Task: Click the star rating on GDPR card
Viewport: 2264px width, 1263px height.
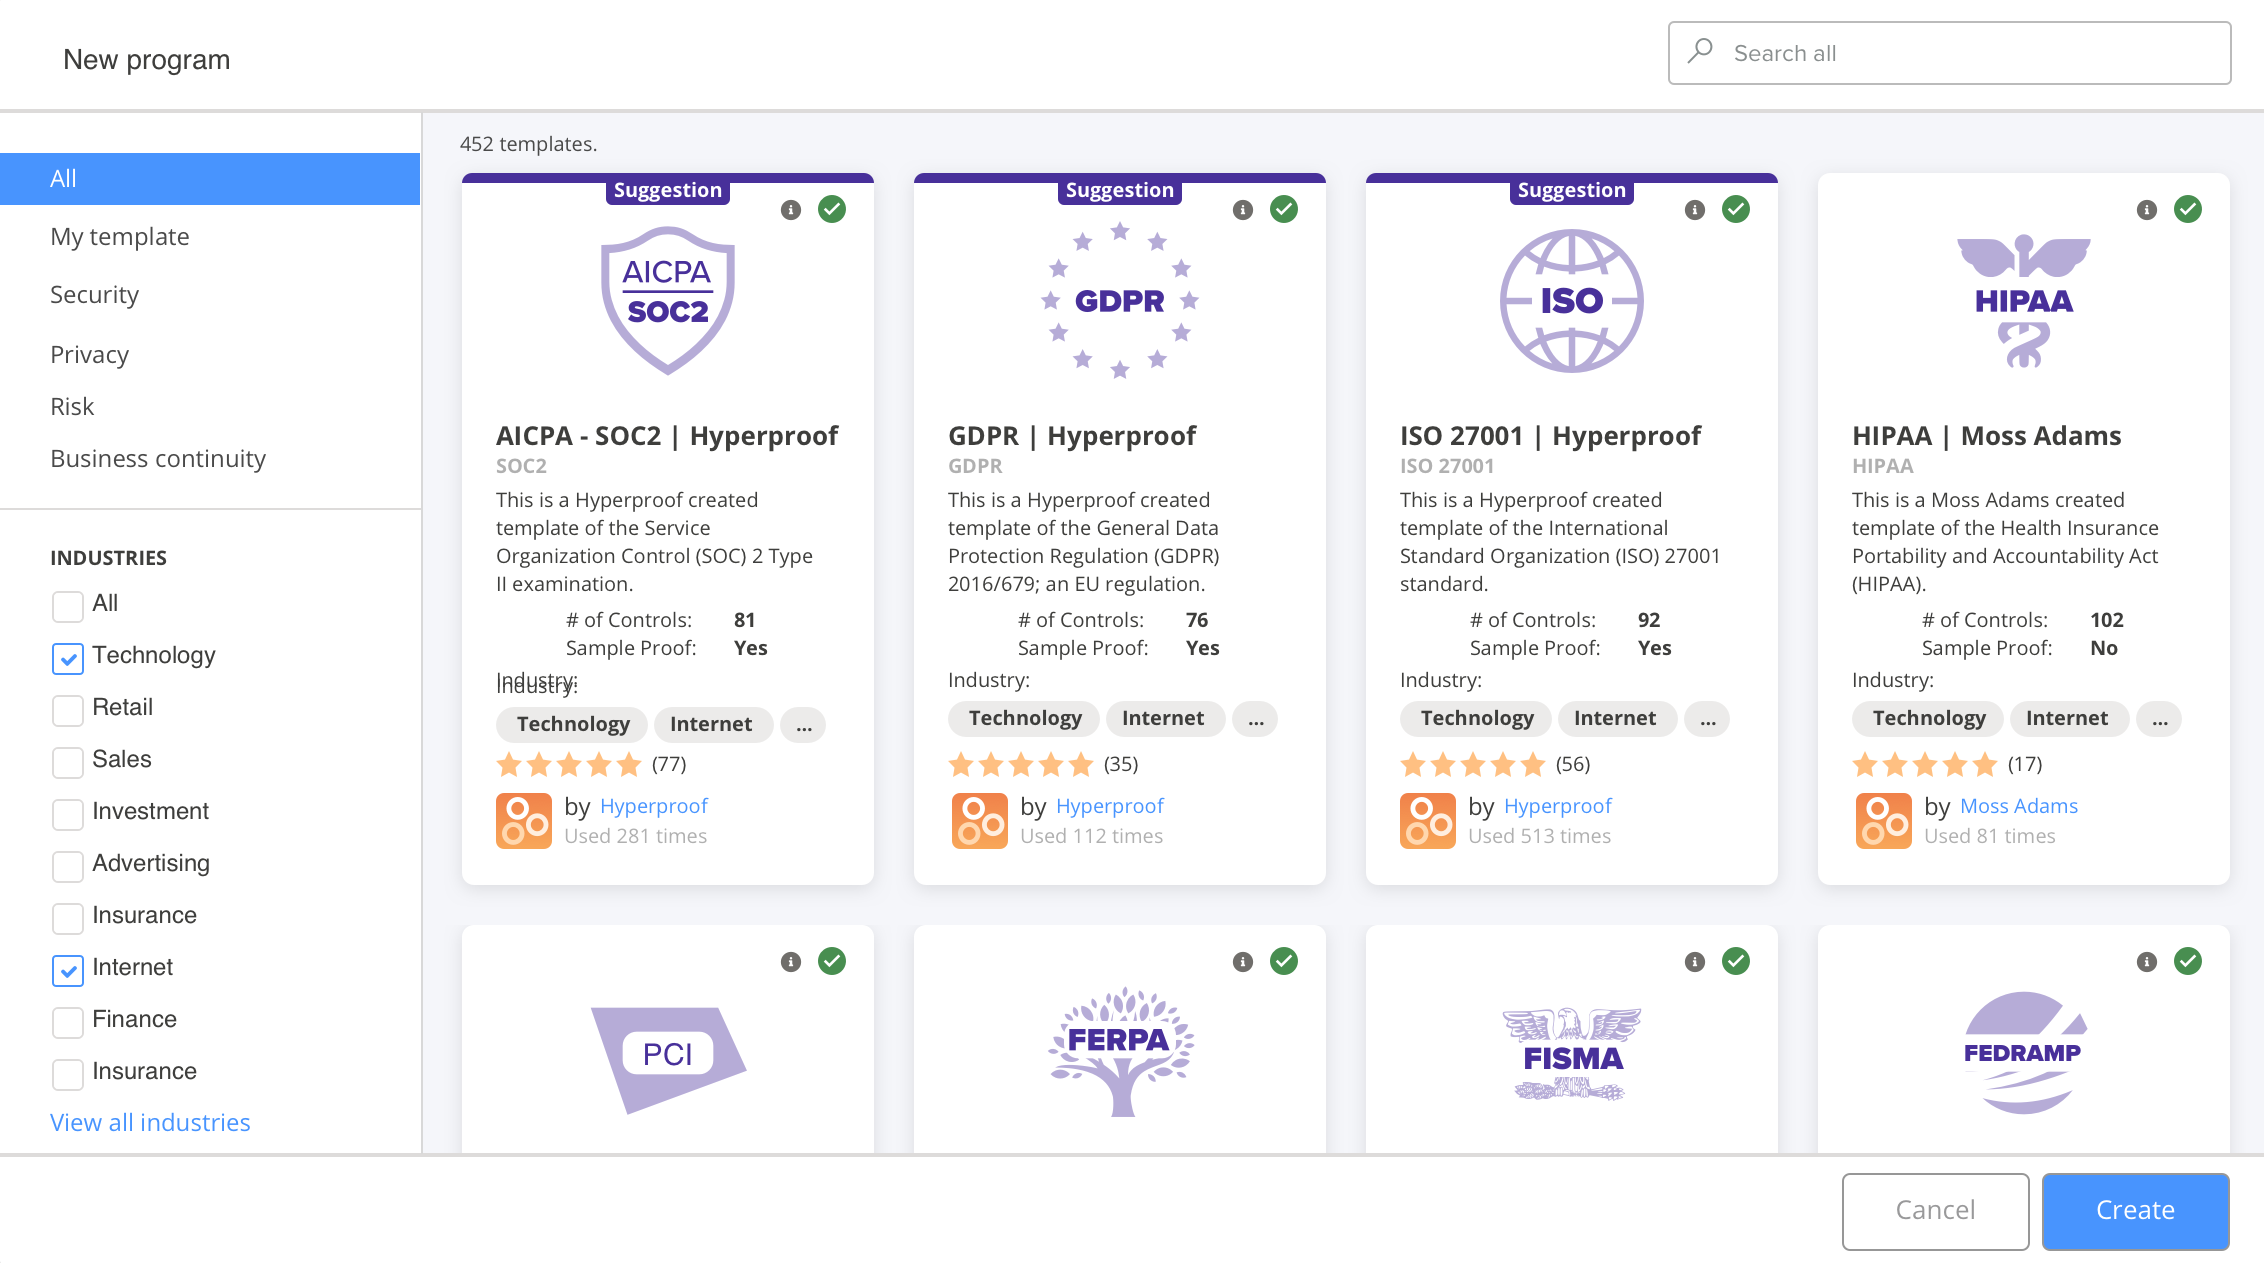Action: (x=1021, y=765)
